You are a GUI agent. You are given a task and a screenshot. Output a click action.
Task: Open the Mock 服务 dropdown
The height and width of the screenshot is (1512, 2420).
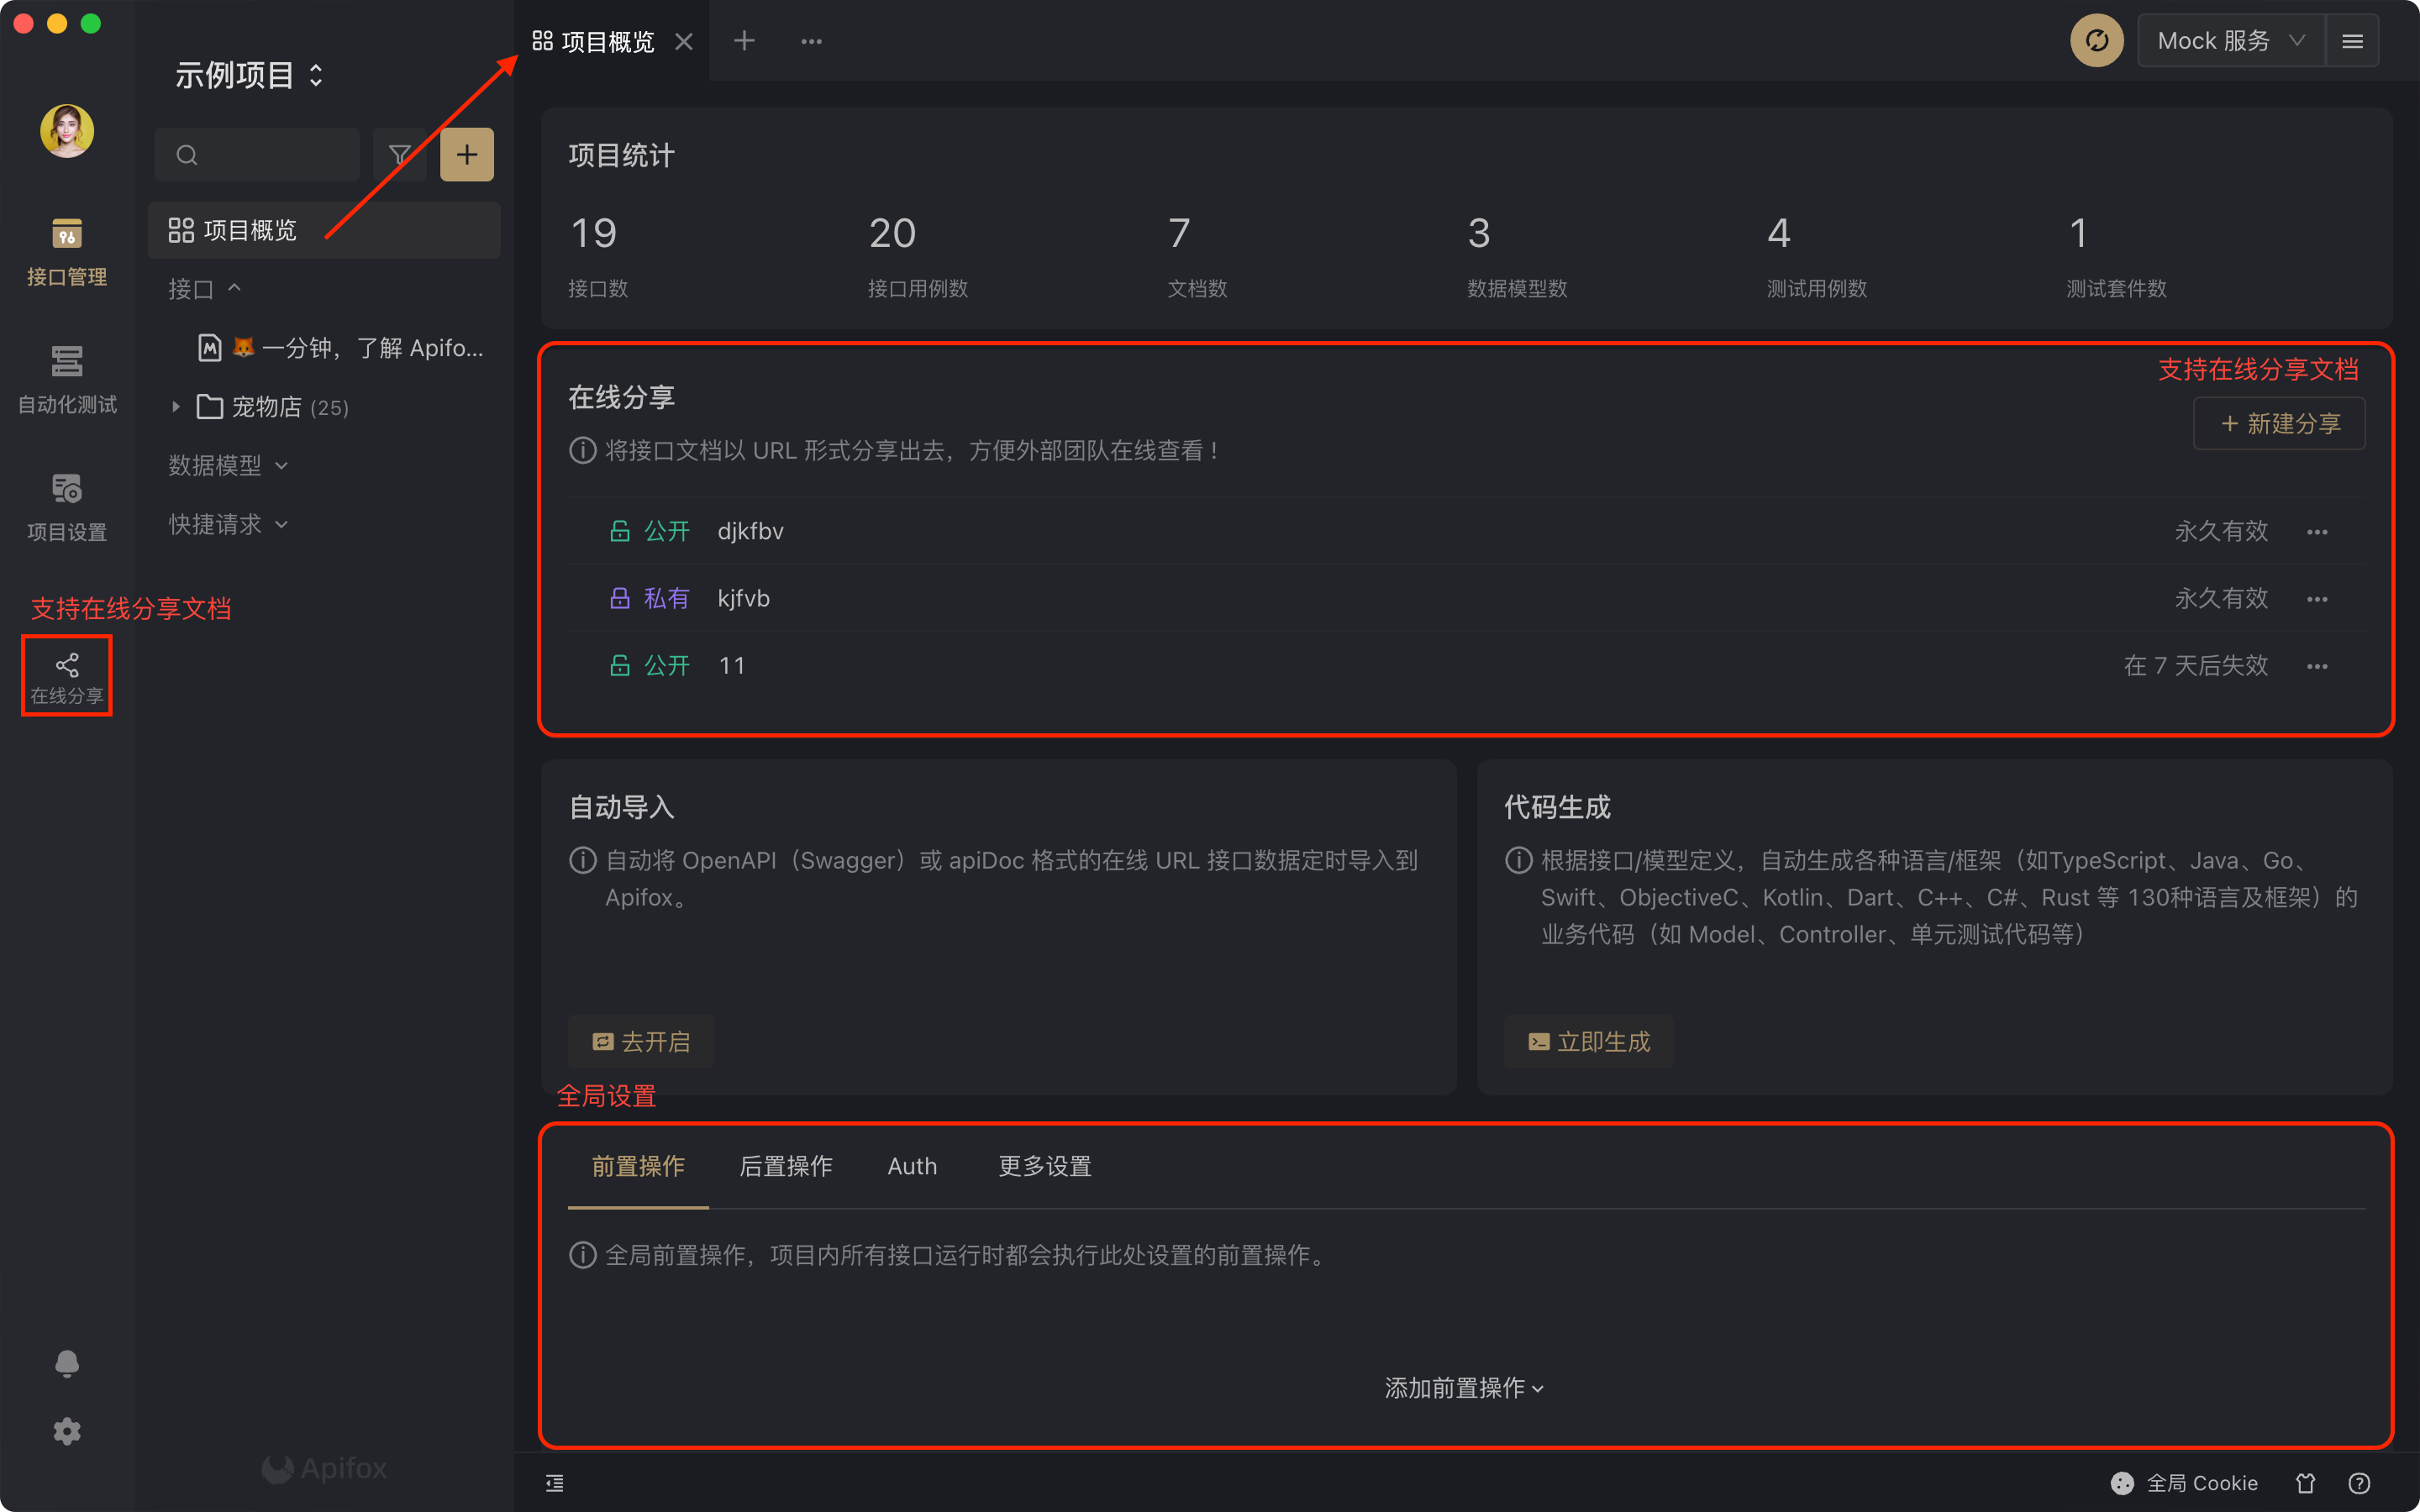(2230, 41)
